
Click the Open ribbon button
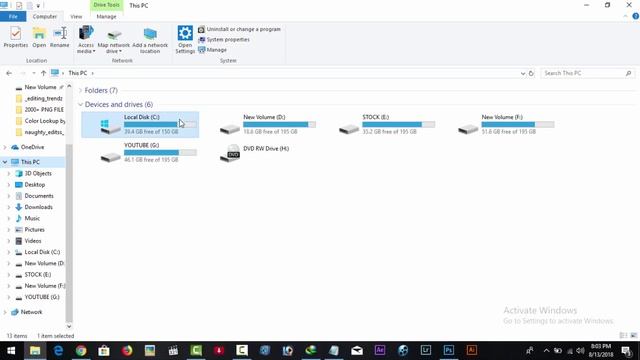39,37
